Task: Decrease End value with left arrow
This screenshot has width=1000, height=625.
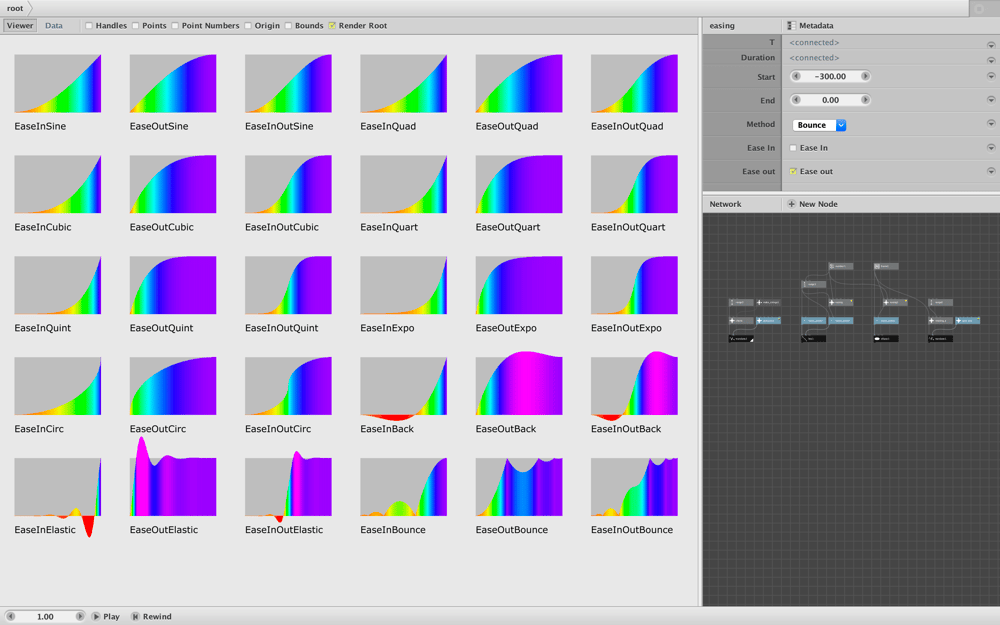Action: (x=796, y=99)
